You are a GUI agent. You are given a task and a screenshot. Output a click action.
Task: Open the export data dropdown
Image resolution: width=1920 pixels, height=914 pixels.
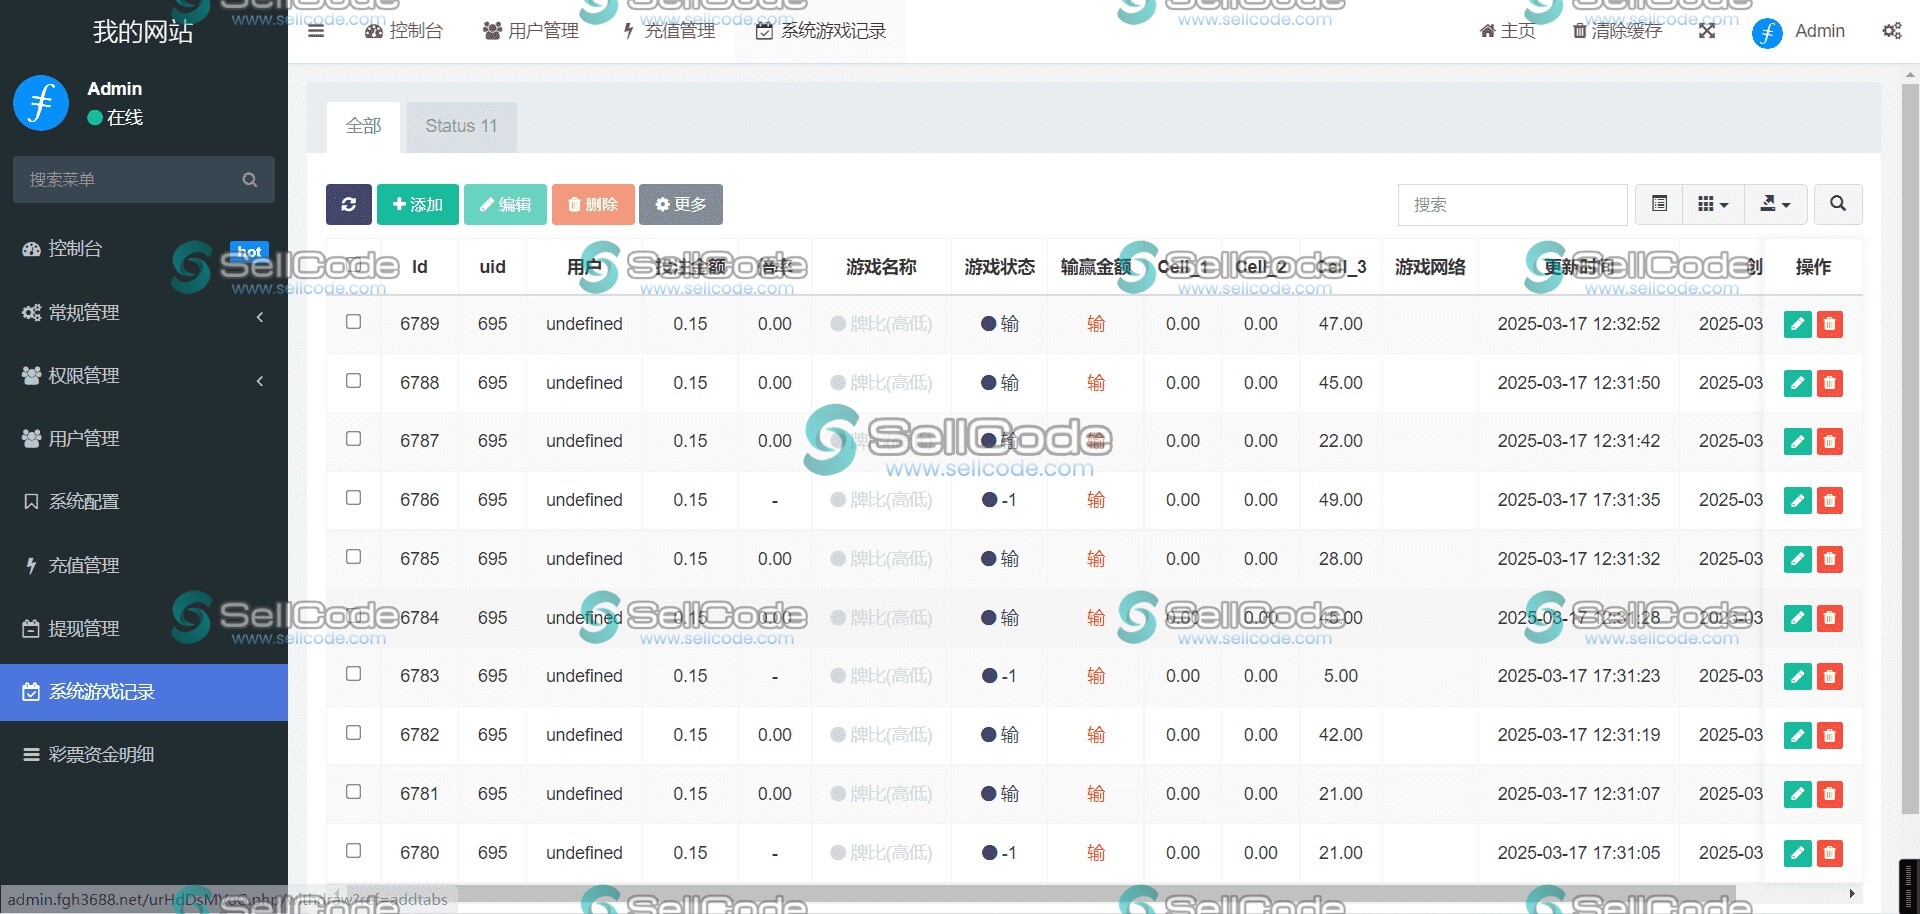(1775, 204)
